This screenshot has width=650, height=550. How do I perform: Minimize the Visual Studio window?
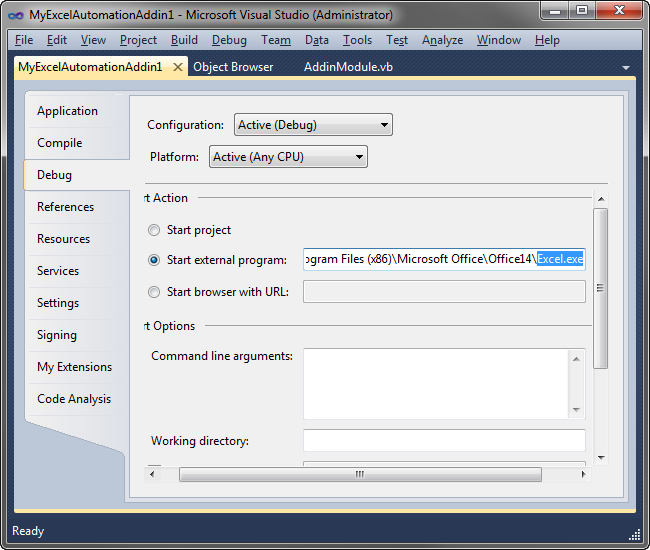555,11
